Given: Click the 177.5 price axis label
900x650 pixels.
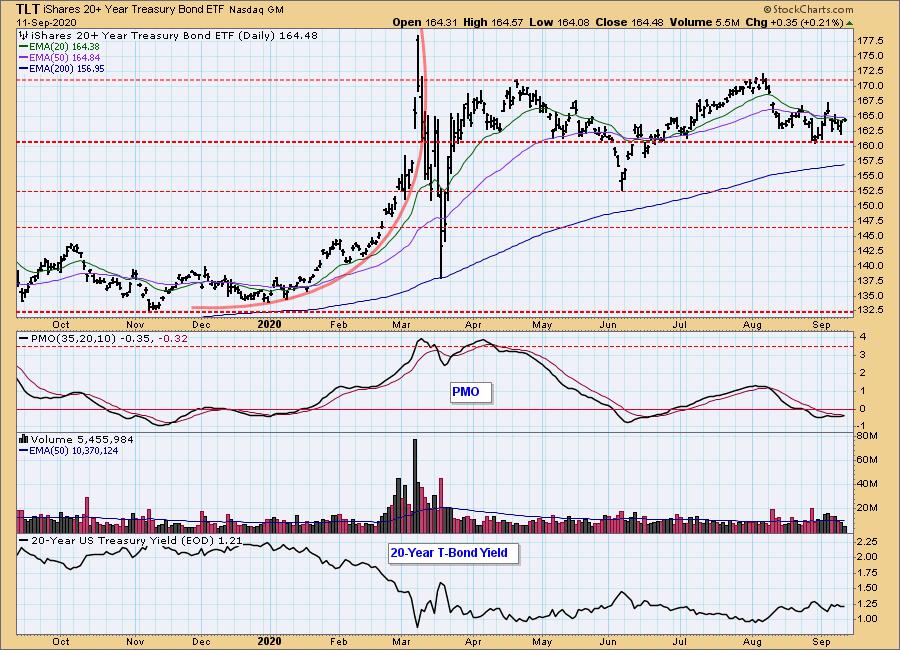Looking at the screenshot, I should point(870,41).
